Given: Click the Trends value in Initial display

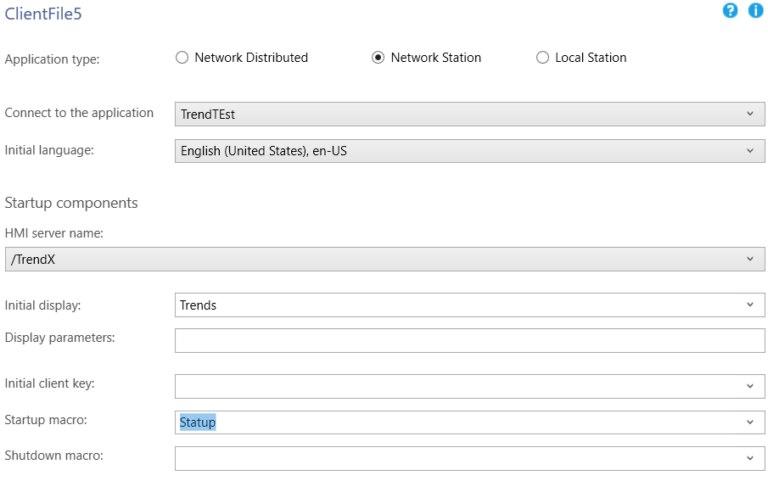Looking at the screenshot, I should (x=198, y=305).
